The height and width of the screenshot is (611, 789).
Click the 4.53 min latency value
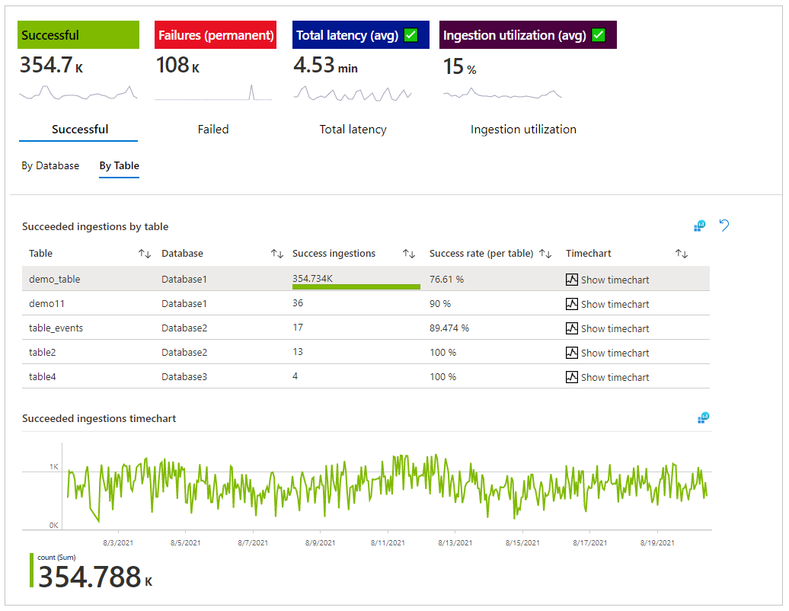click(326, 65)
